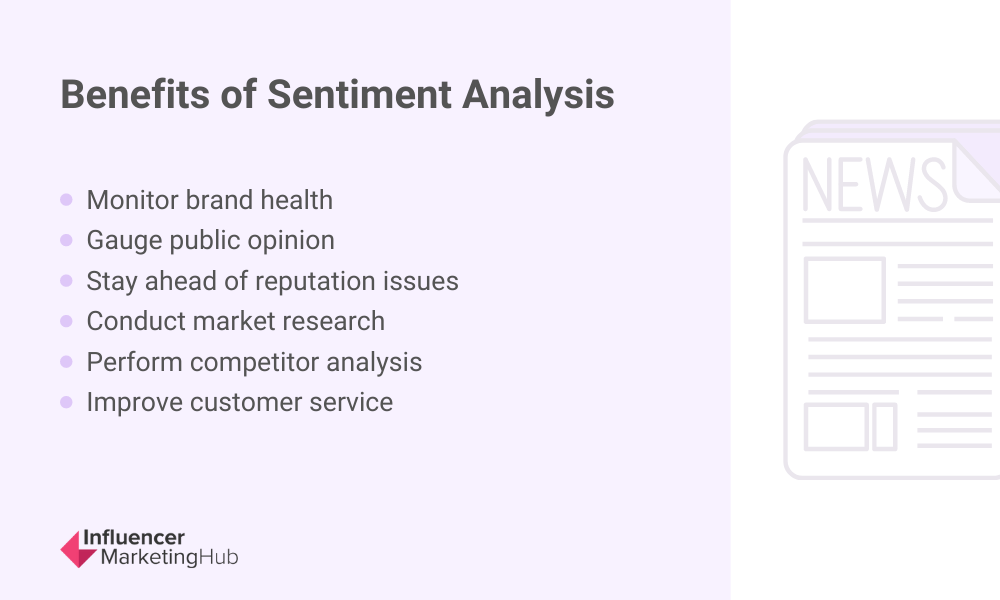Click the newspaper illustration icon
Screen dimensions: 1000x600
coord(892,300)
